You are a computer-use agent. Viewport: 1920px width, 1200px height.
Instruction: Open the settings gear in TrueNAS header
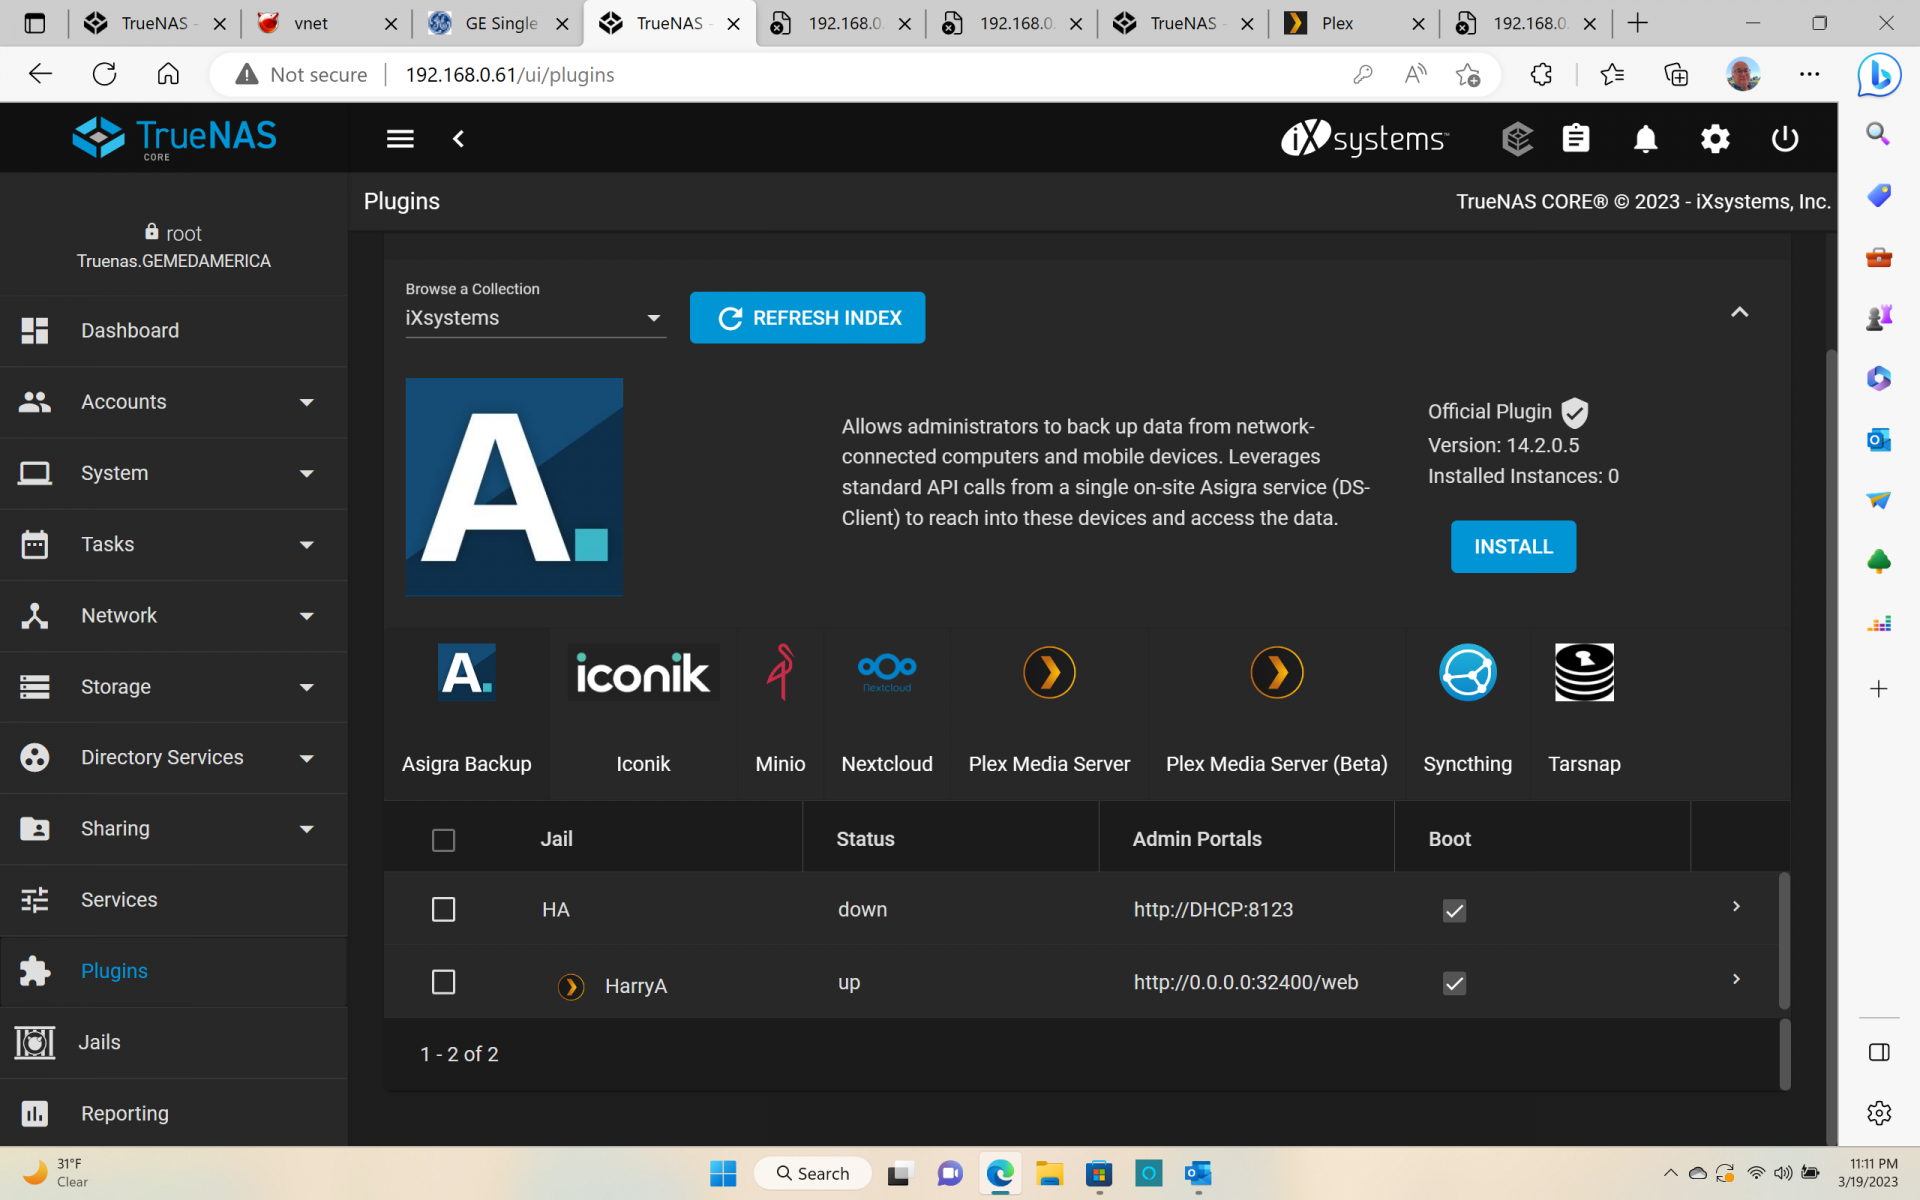tap(1715, 139)
